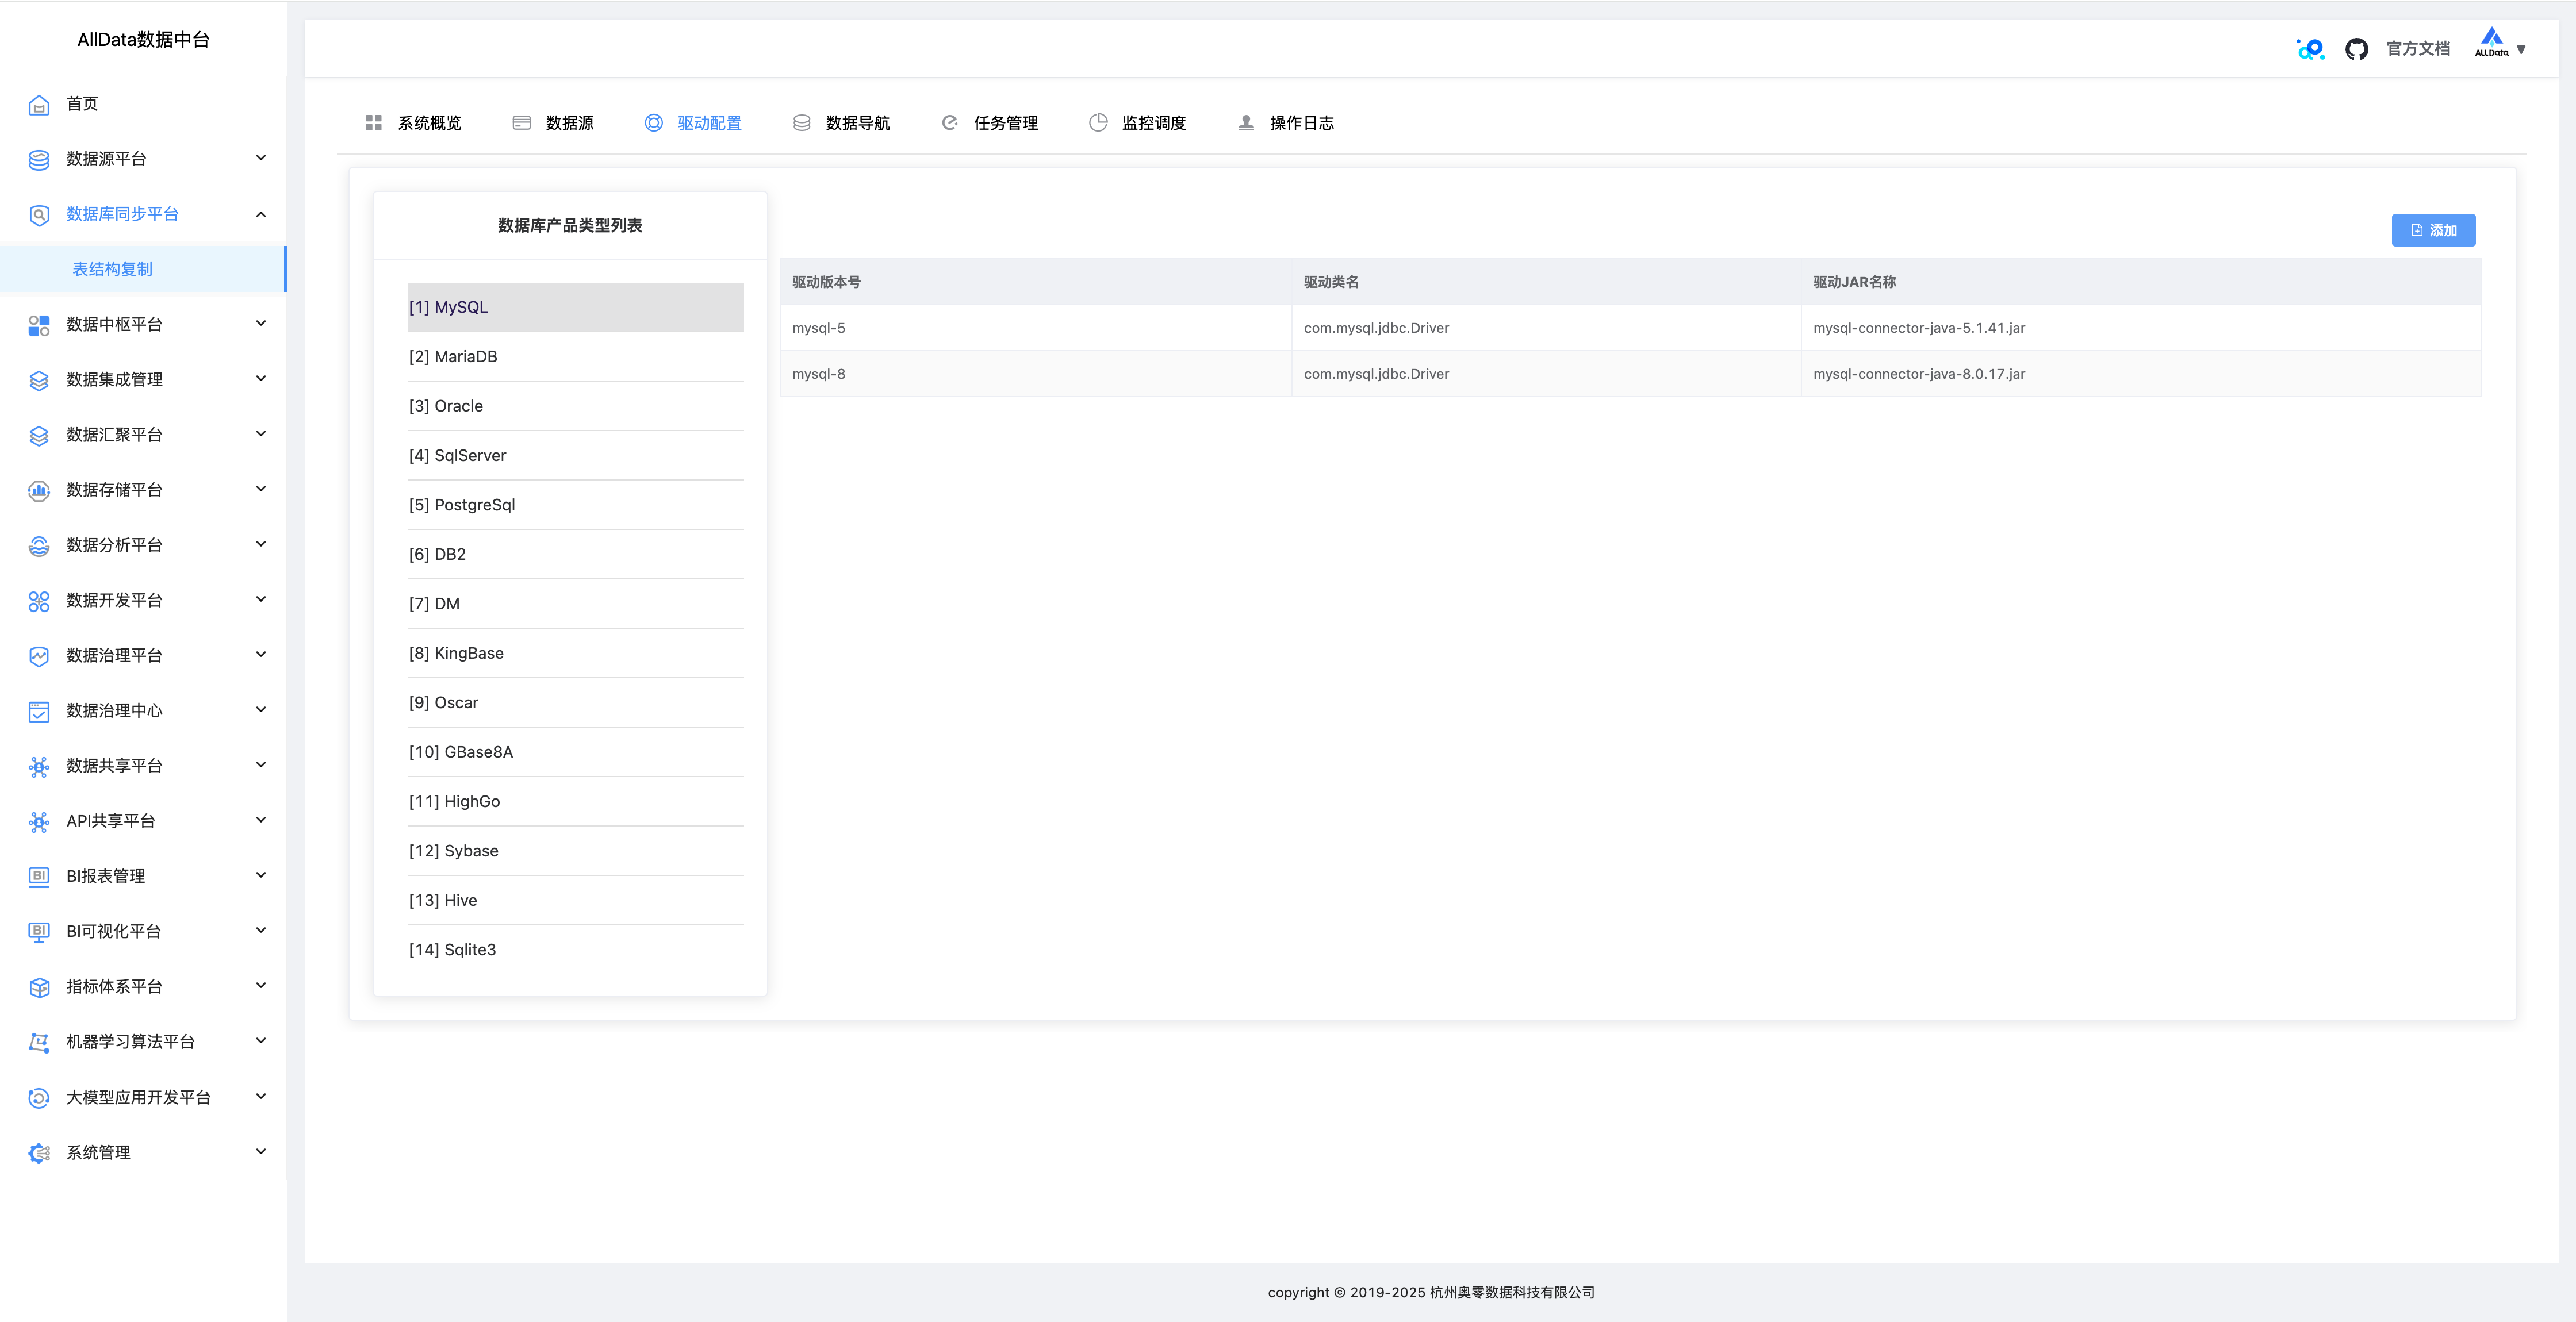Switch to the 数据源 tab
The width and height of the screenshot is (2576, 1322).
tap(568, 123)
